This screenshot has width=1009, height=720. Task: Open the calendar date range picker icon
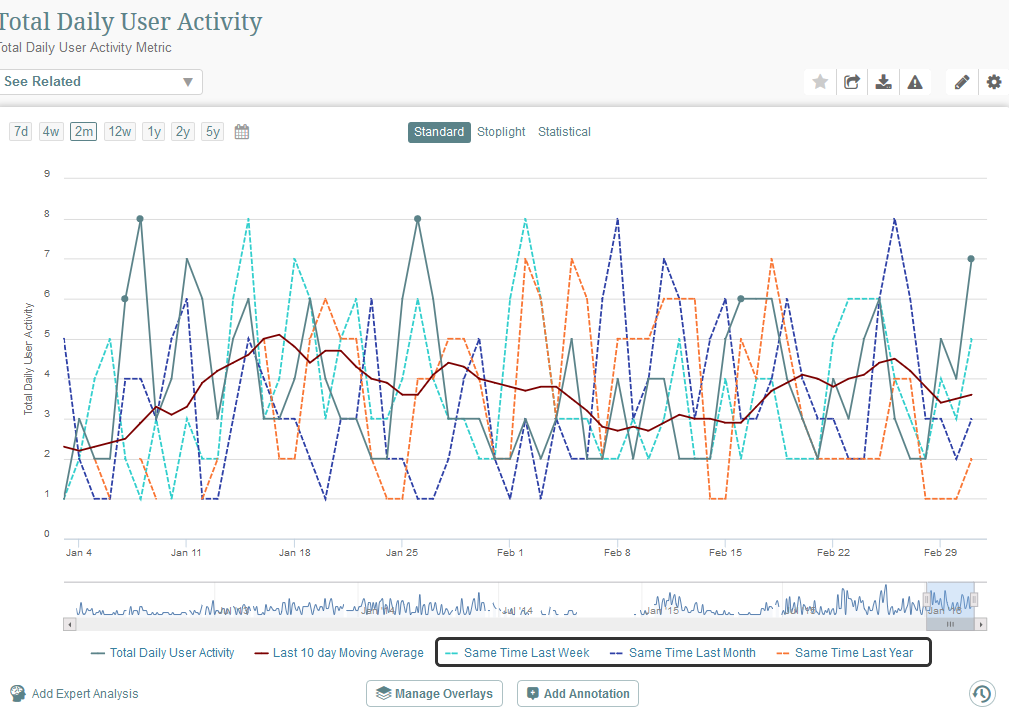pyautogui.click(x=241, y=130)
